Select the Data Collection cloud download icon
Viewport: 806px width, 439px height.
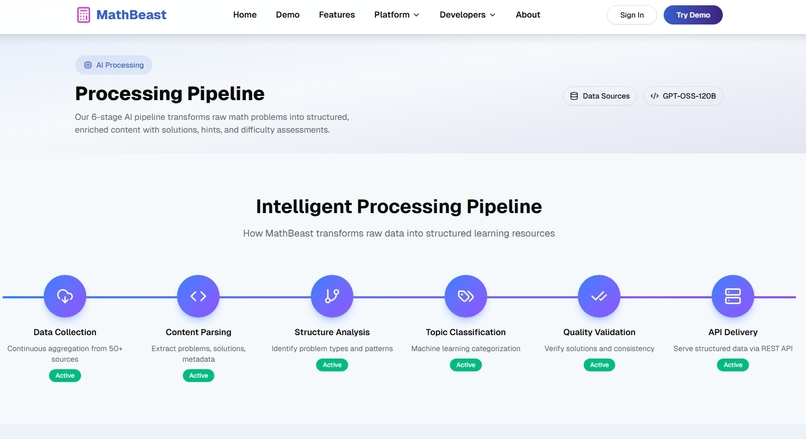pos(65,296)
